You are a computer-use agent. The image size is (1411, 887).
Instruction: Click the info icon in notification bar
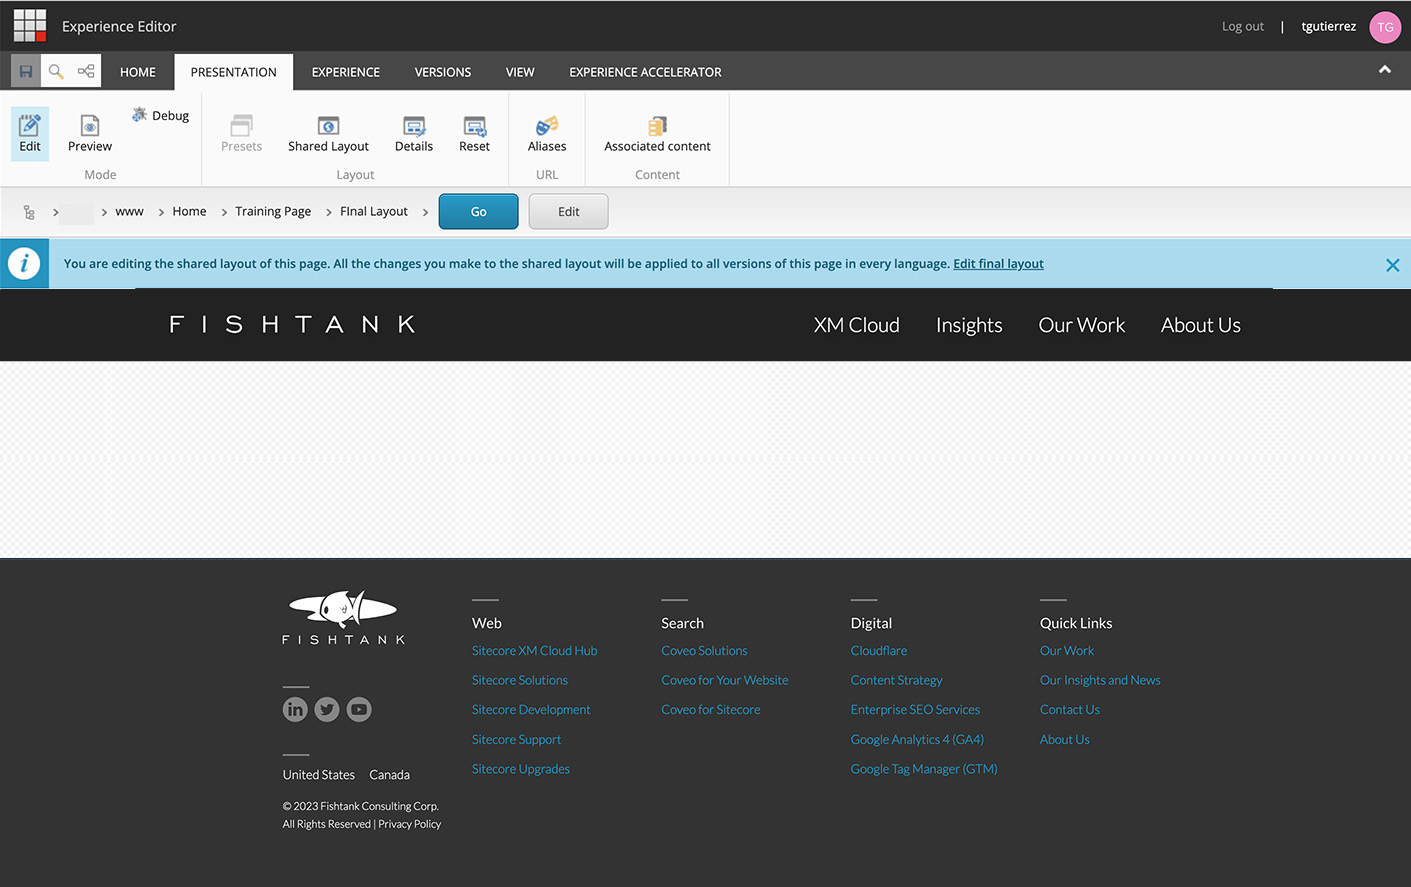coord(24,264)
